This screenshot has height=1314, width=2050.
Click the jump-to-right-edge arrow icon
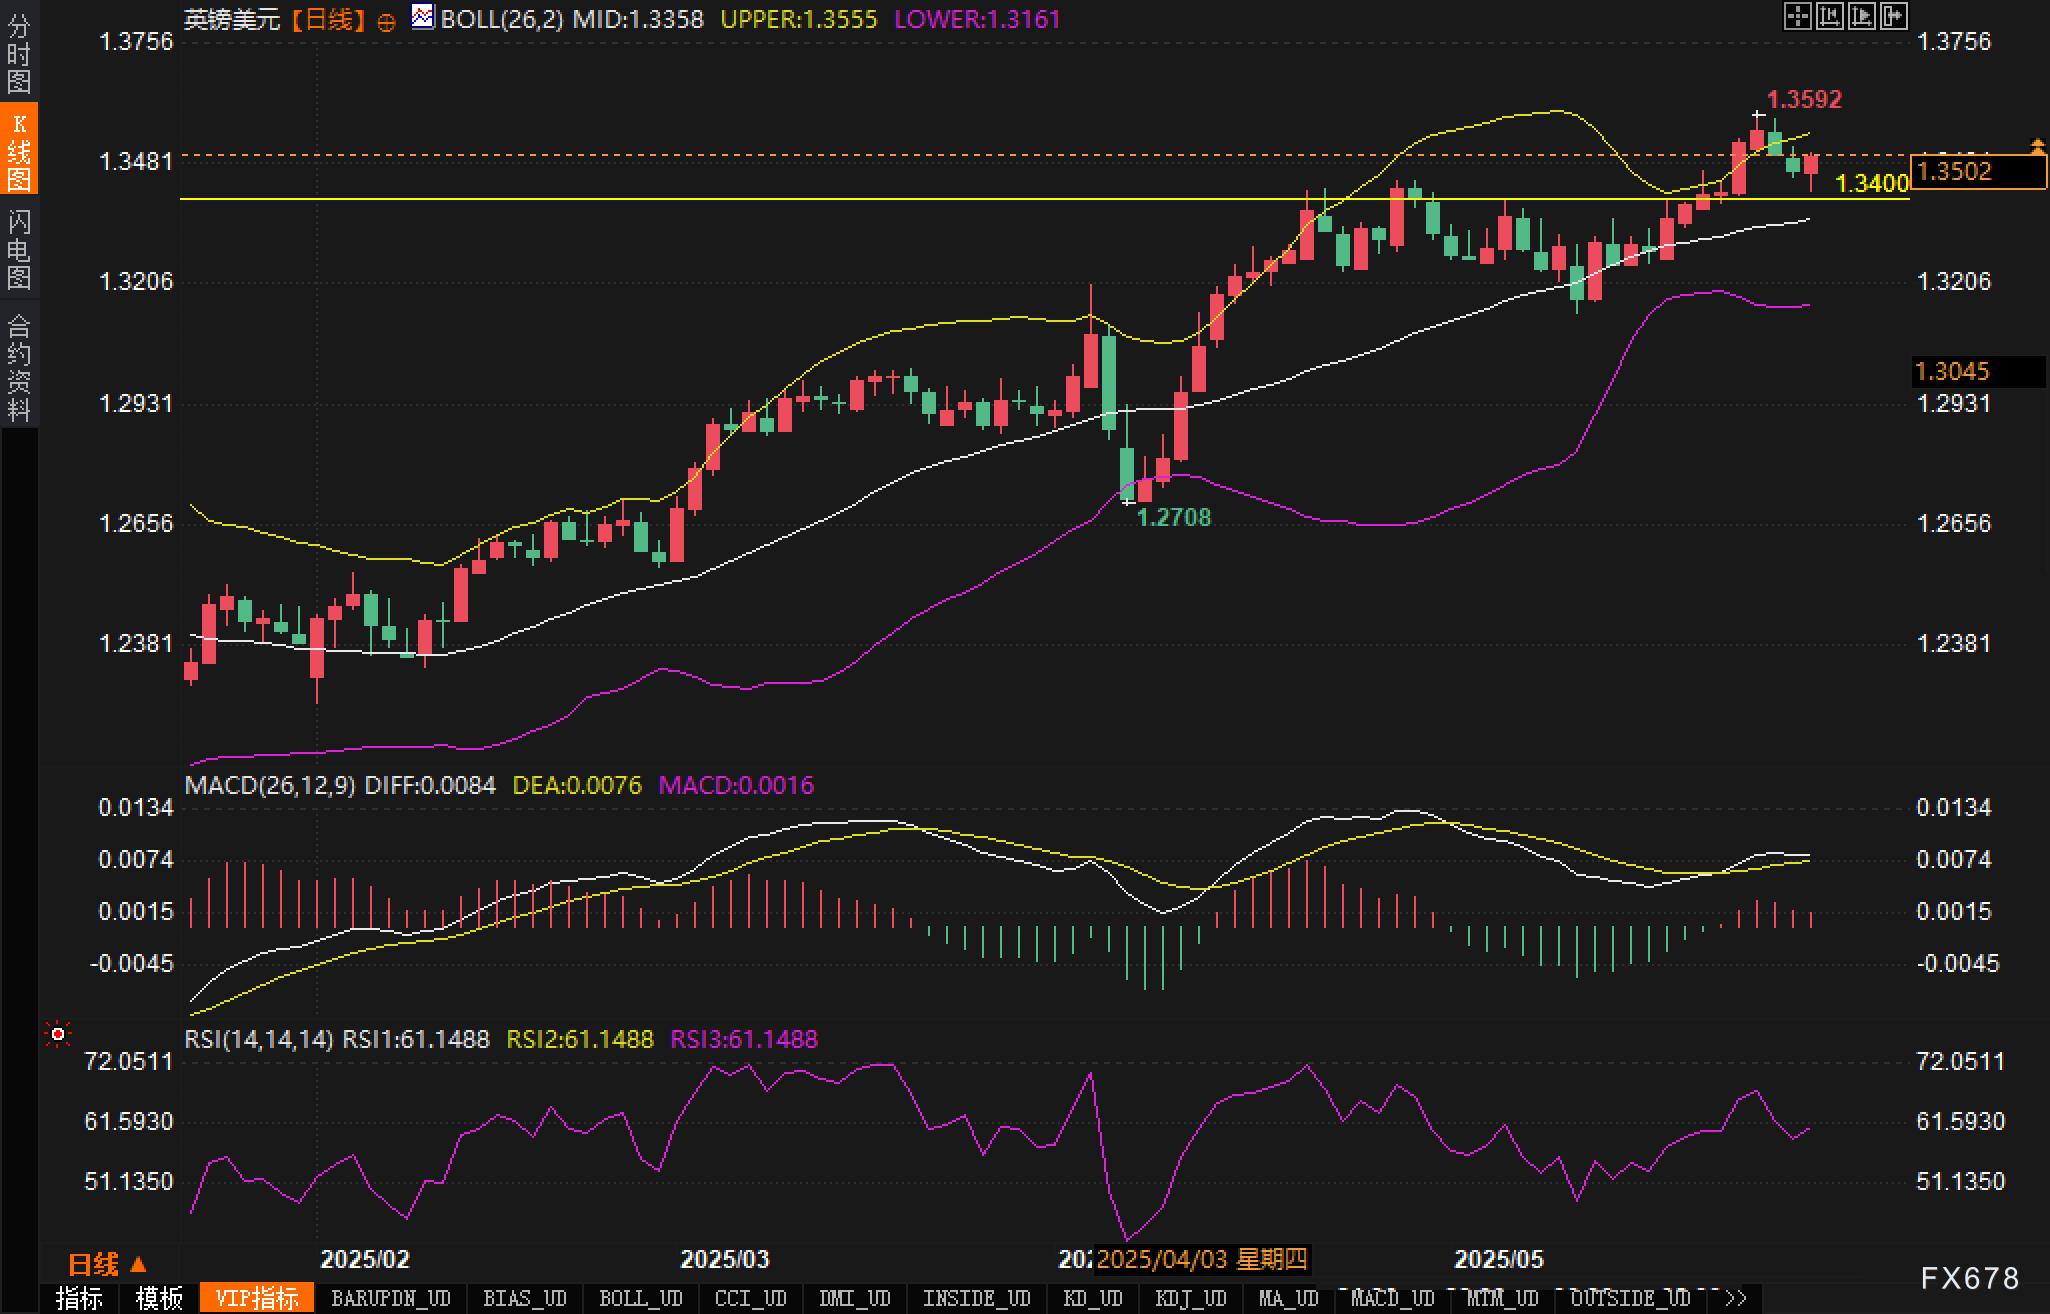point(1893,16)
